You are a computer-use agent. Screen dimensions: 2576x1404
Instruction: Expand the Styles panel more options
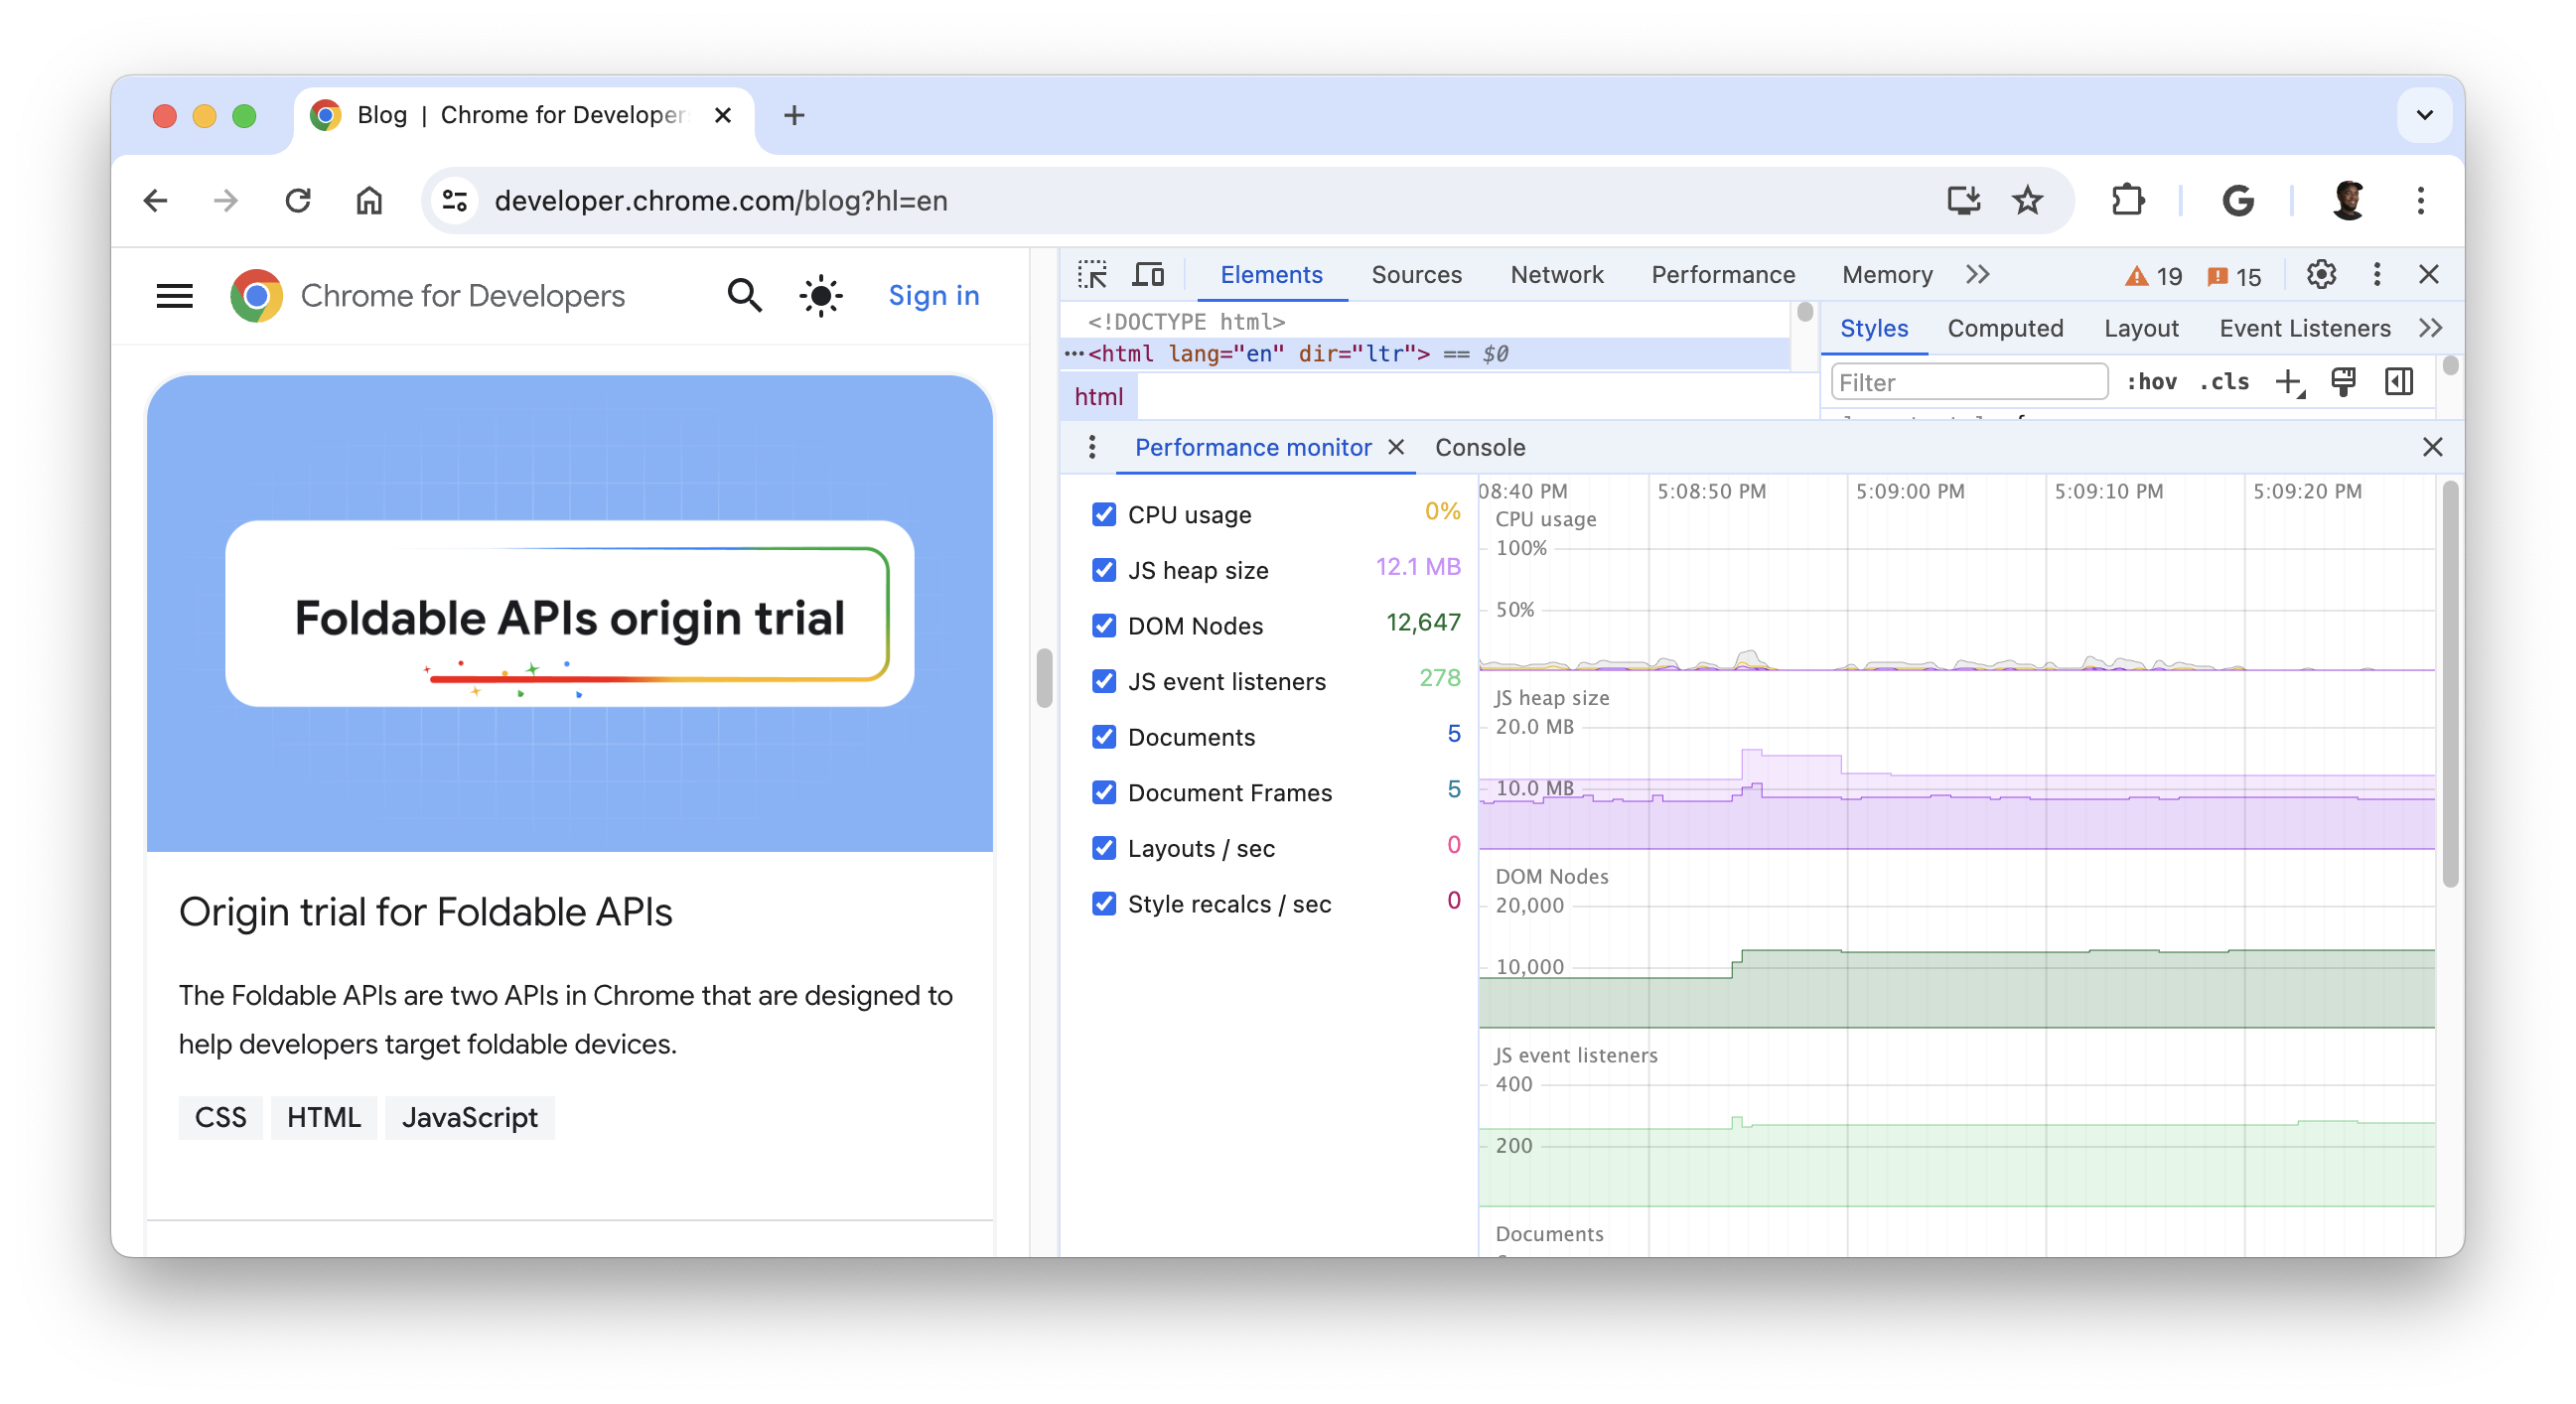click(x=2427, y=329)
